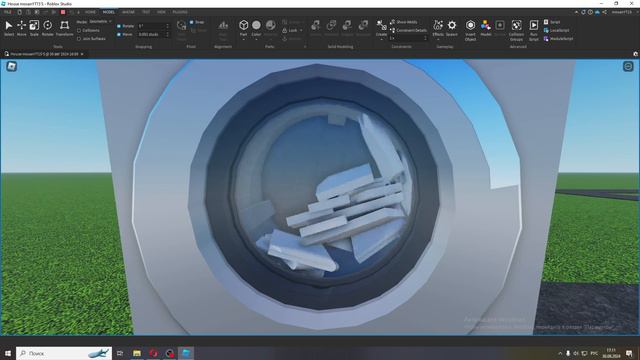Toggle Show Welds

click(404, 22)
